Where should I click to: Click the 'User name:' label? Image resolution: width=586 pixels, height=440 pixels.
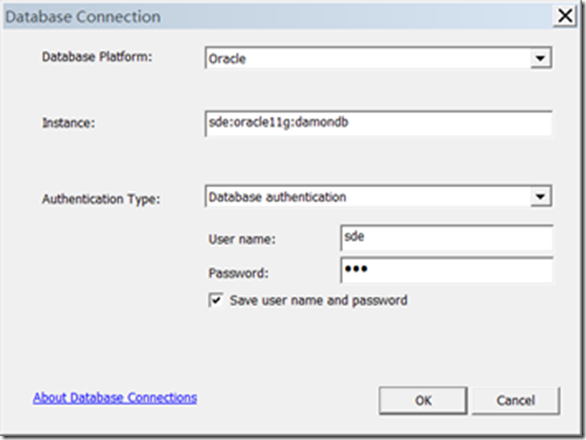point(242,239)
